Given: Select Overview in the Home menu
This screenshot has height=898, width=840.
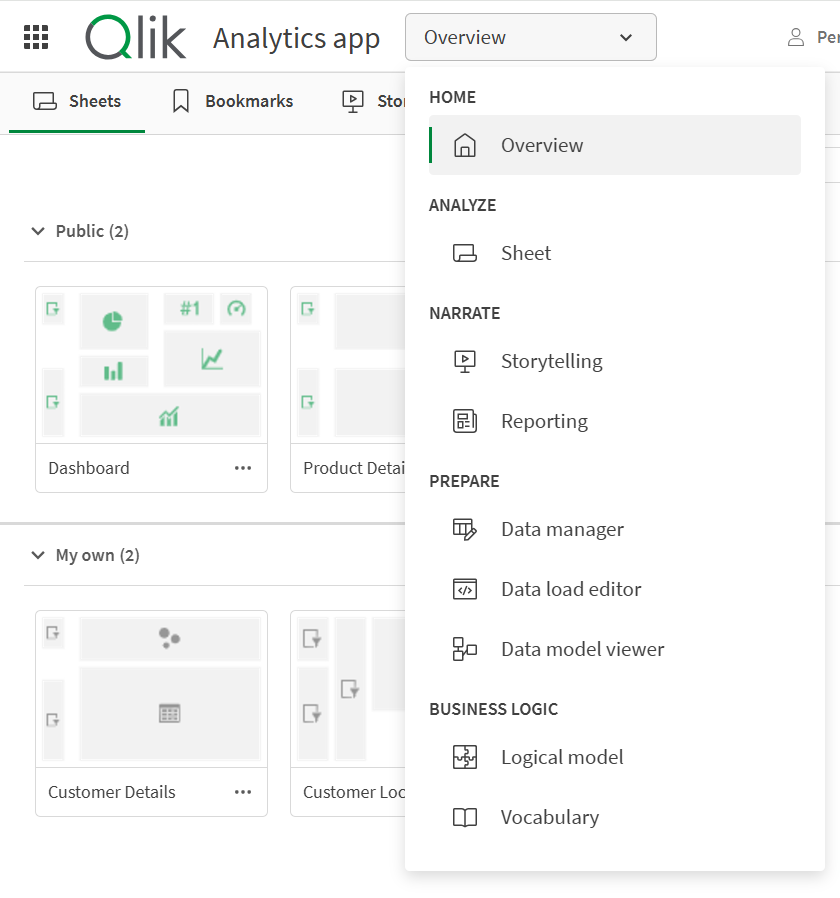Looking at the screenshot, I should click(x=542, y=145).
